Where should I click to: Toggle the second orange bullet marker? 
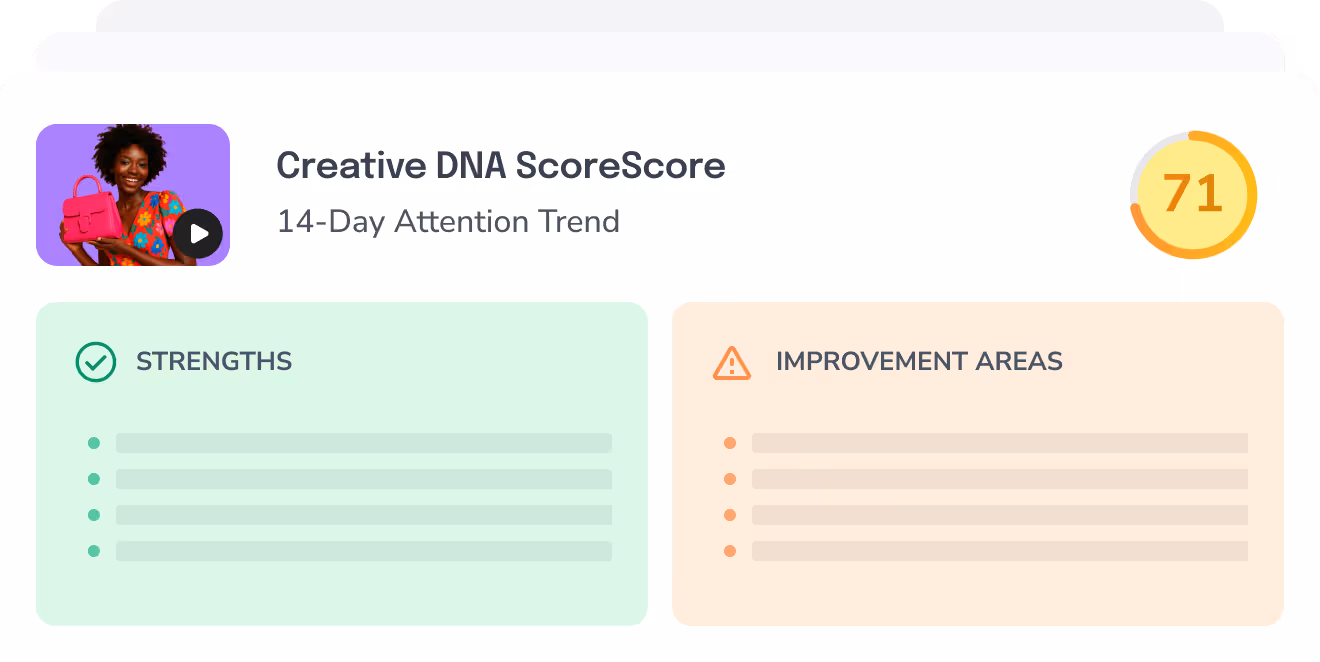731,478
